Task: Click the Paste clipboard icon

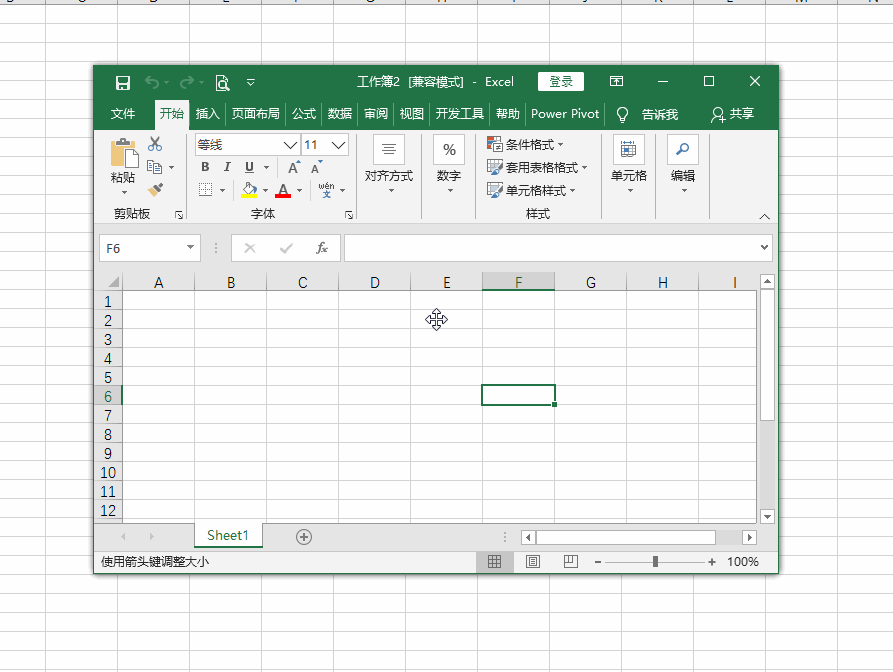Action: 124,153
